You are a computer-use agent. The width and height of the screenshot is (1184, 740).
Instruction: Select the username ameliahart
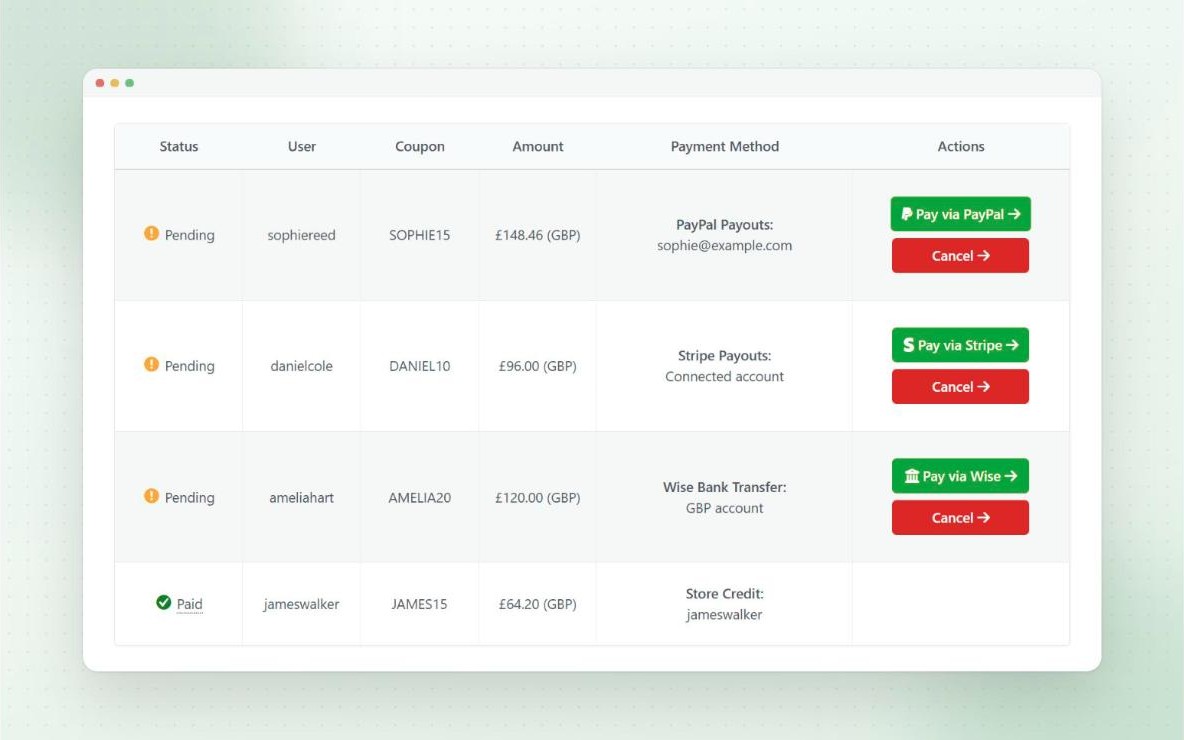[x=301, y=498]
